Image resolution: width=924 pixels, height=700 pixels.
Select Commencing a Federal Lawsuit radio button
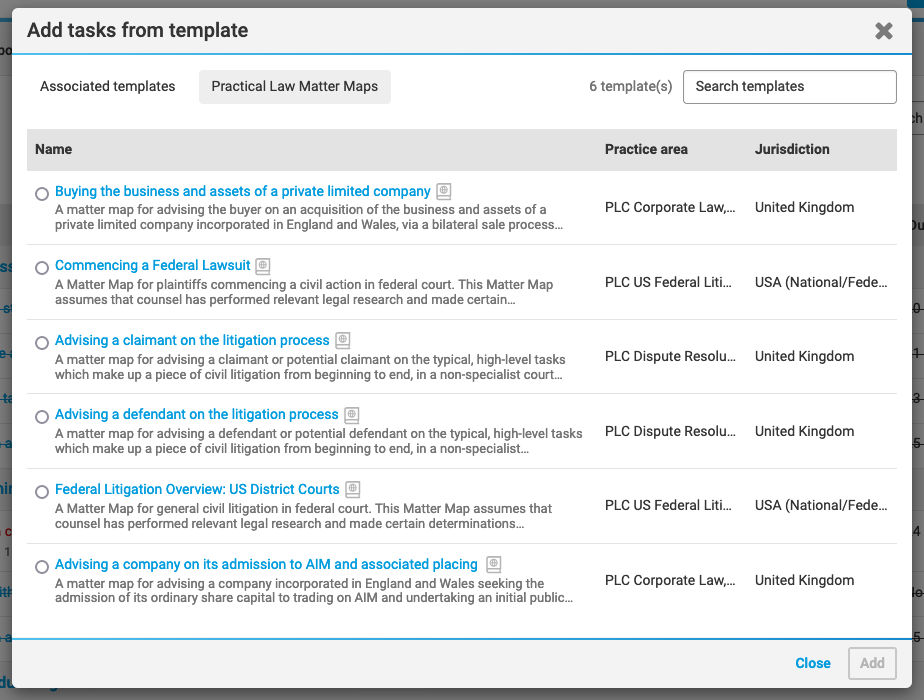[x=42, y=268]
